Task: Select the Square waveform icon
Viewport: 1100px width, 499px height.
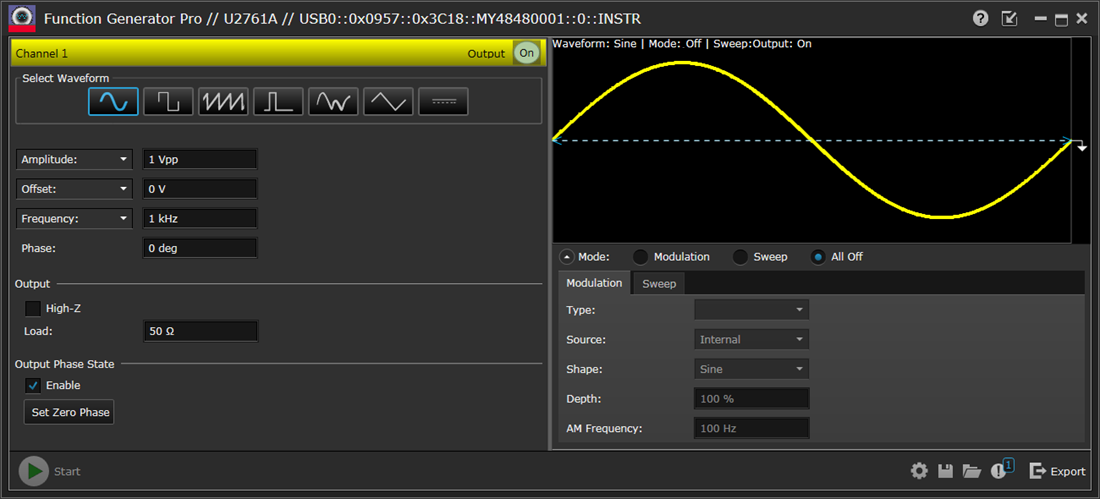Action: coord(168,101)
